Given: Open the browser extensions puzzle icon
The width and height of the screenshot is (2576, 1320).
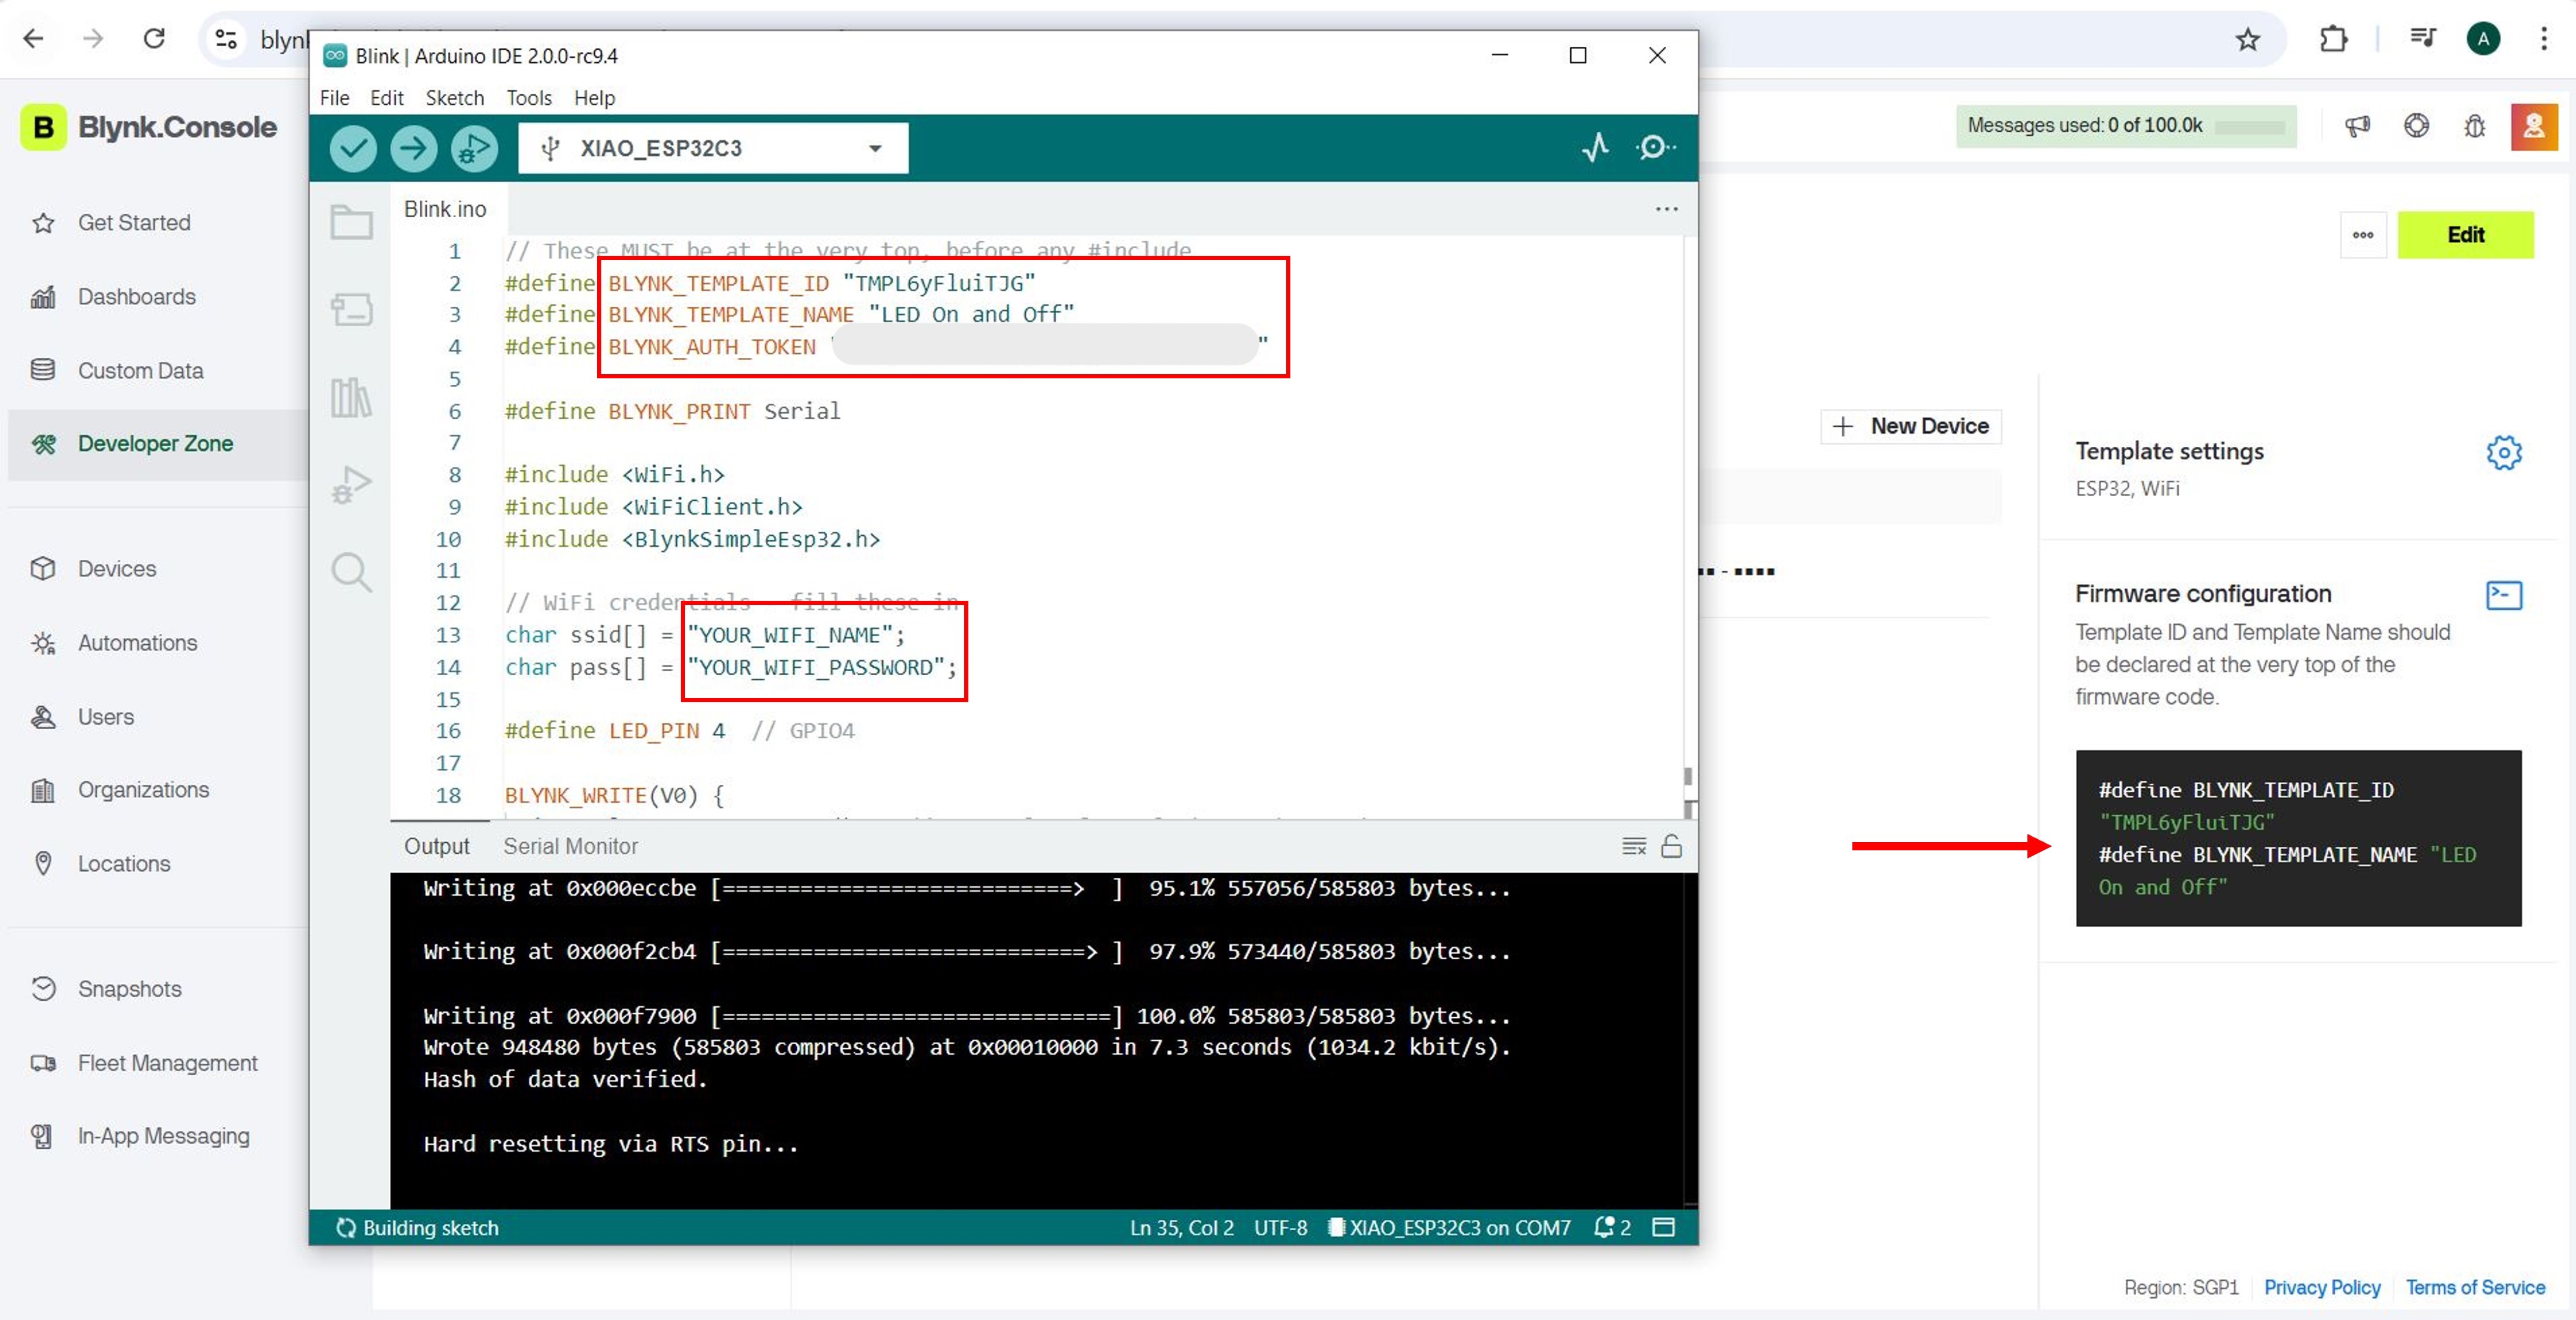Looking at the screenshot, I should [x=2333, y=39].
